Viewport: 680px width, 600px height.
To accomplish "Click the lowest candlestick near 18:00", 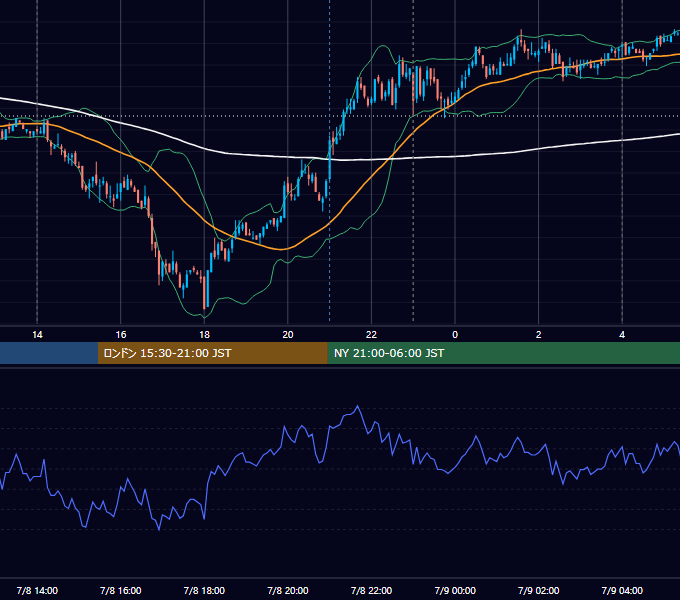I will (x=204, y=292).
